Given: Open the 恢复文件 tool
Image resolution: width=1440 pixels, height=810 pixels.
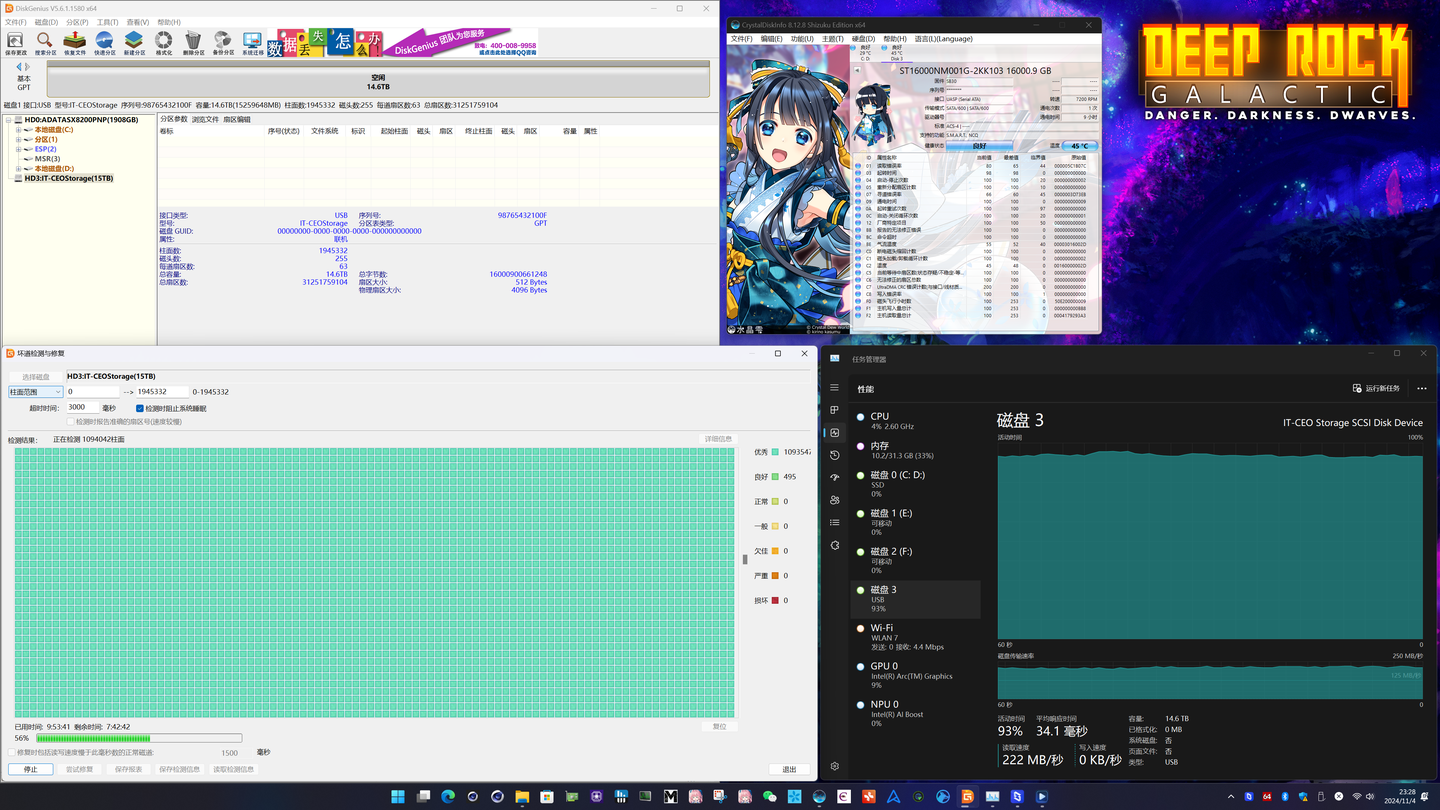Looking at the screenshot, I should (75, 43).
